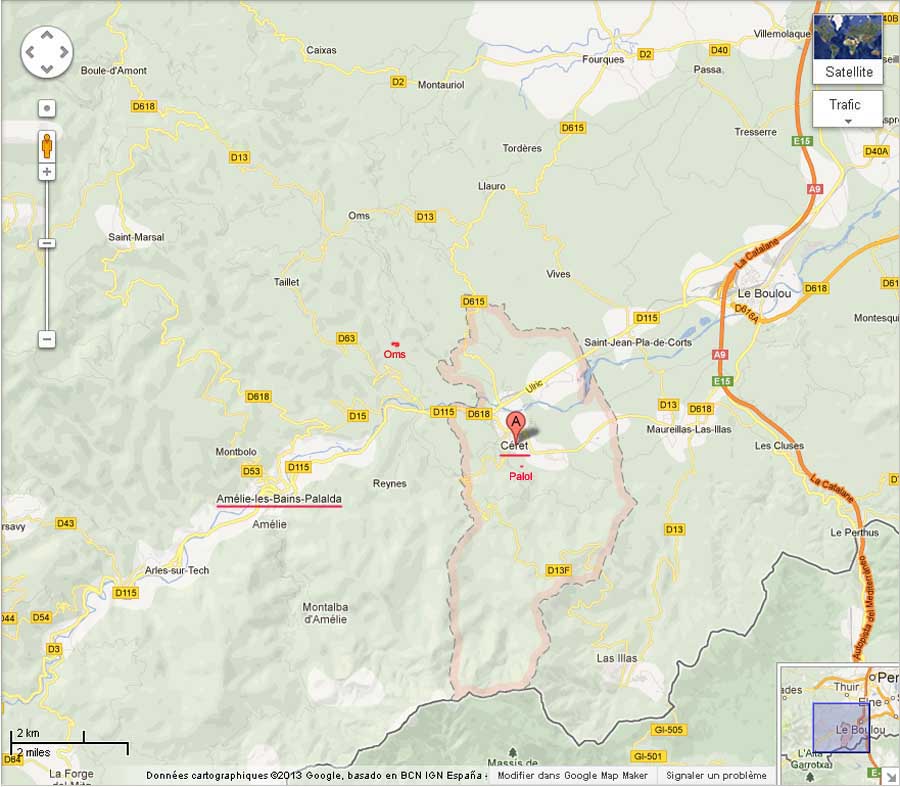The width and height of the screenshot is (900, 787).
Task: Click the Taillet village label
Action: (286, 282)
